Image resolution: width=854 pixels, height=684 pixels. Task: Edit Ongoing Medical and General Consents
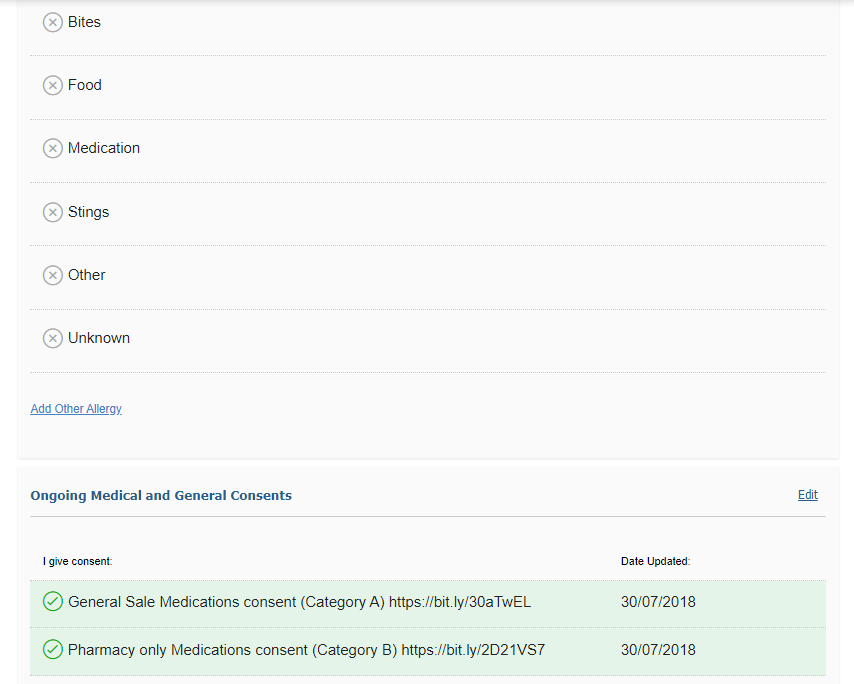point(808,494)
